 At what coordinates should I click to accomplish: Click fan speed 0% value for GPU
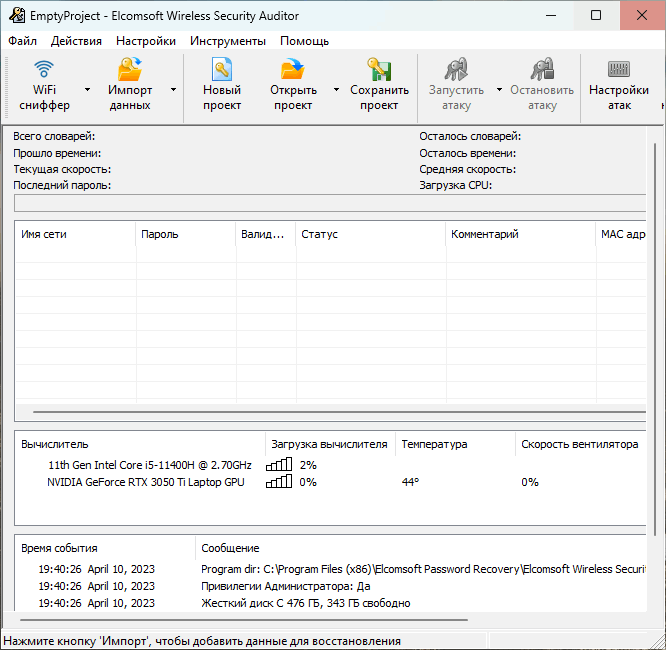click(x=530, y=482)
